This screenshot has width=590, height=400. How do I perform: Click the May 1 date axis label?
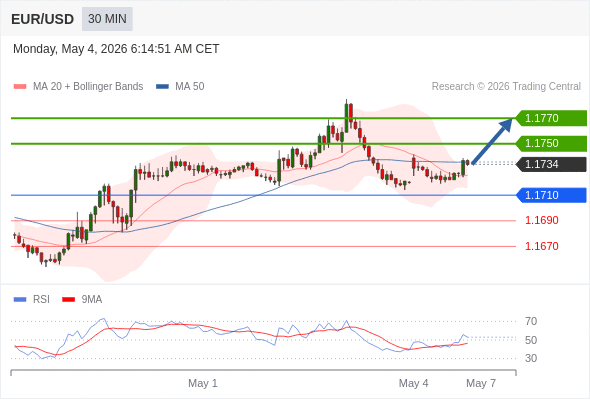coord(203,383)
